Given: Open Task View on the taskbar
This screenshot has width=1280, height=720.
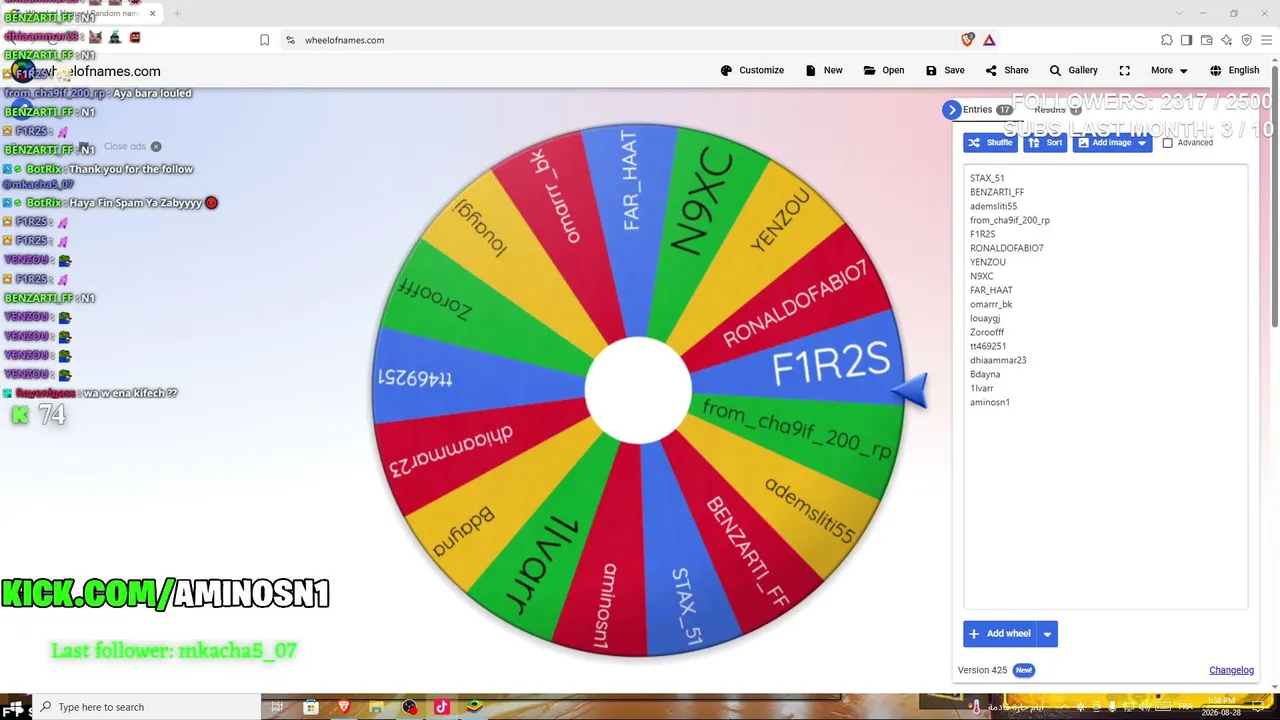Looking at the screenshot, I should pos(277,707).
